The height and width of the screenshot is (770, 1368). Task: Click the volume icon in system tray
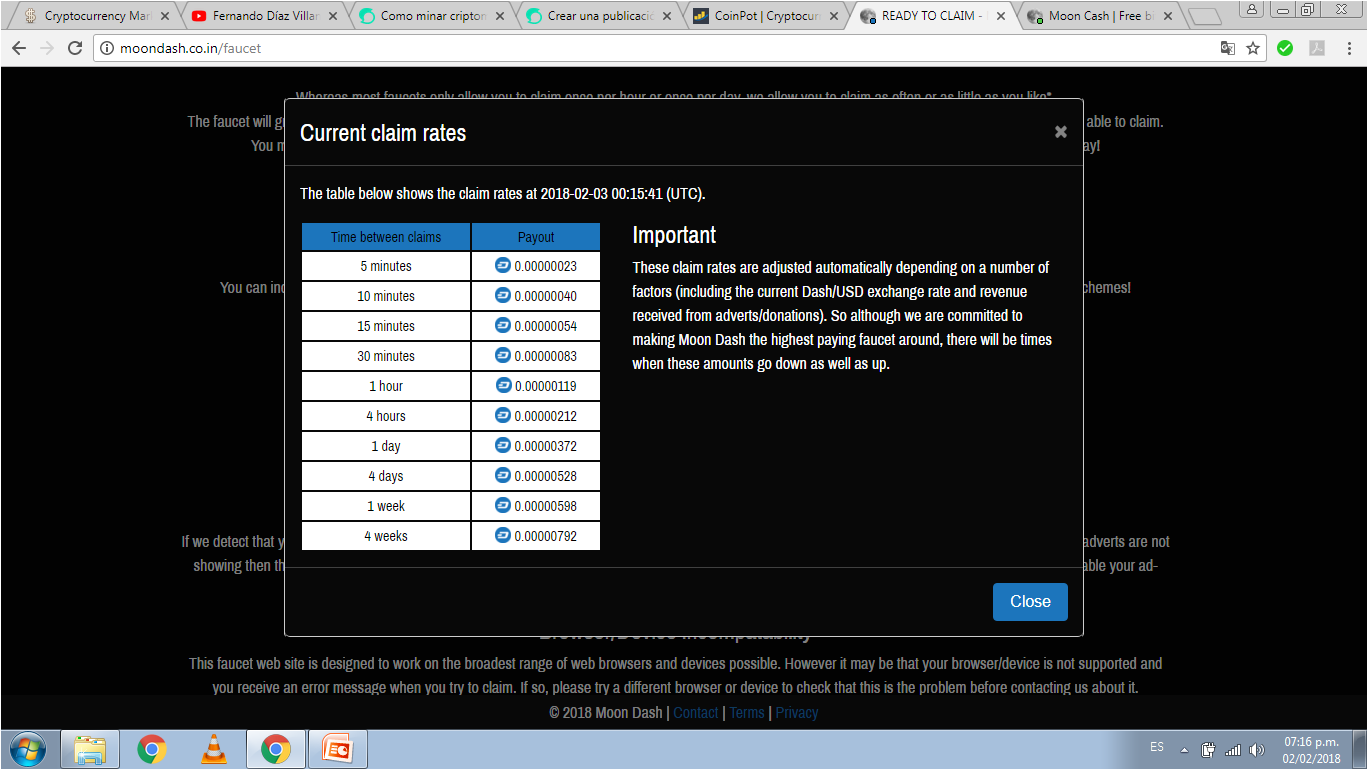1257,749
